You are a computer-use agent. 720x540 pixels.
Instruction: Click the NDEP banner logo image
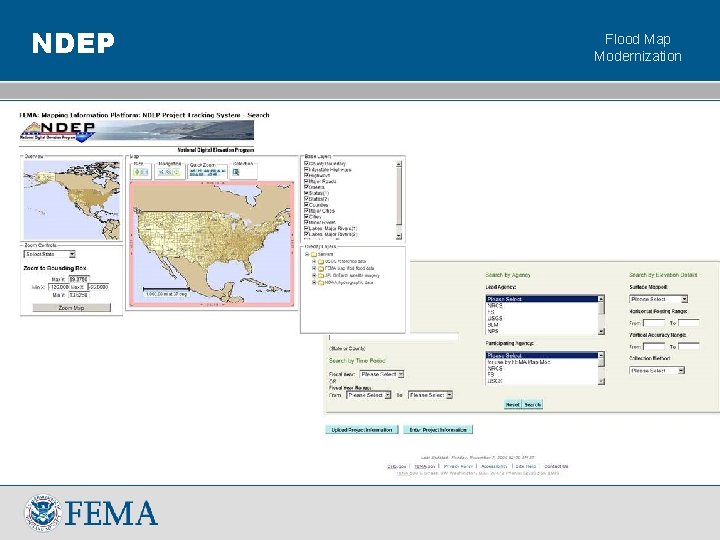(137, 131)
